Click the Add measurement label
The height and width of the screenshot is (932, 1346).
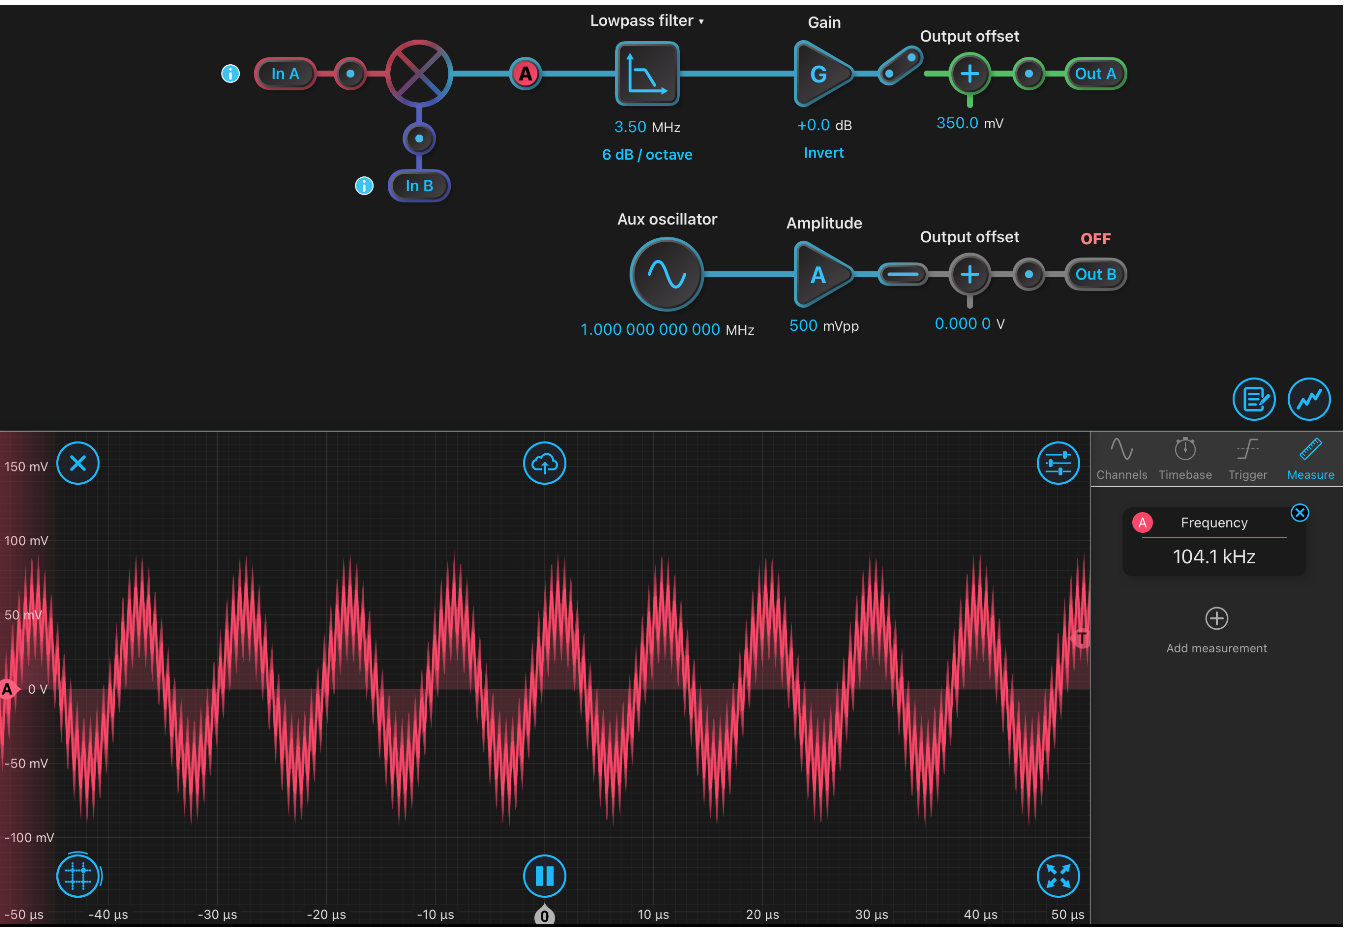click(1216, 648)
